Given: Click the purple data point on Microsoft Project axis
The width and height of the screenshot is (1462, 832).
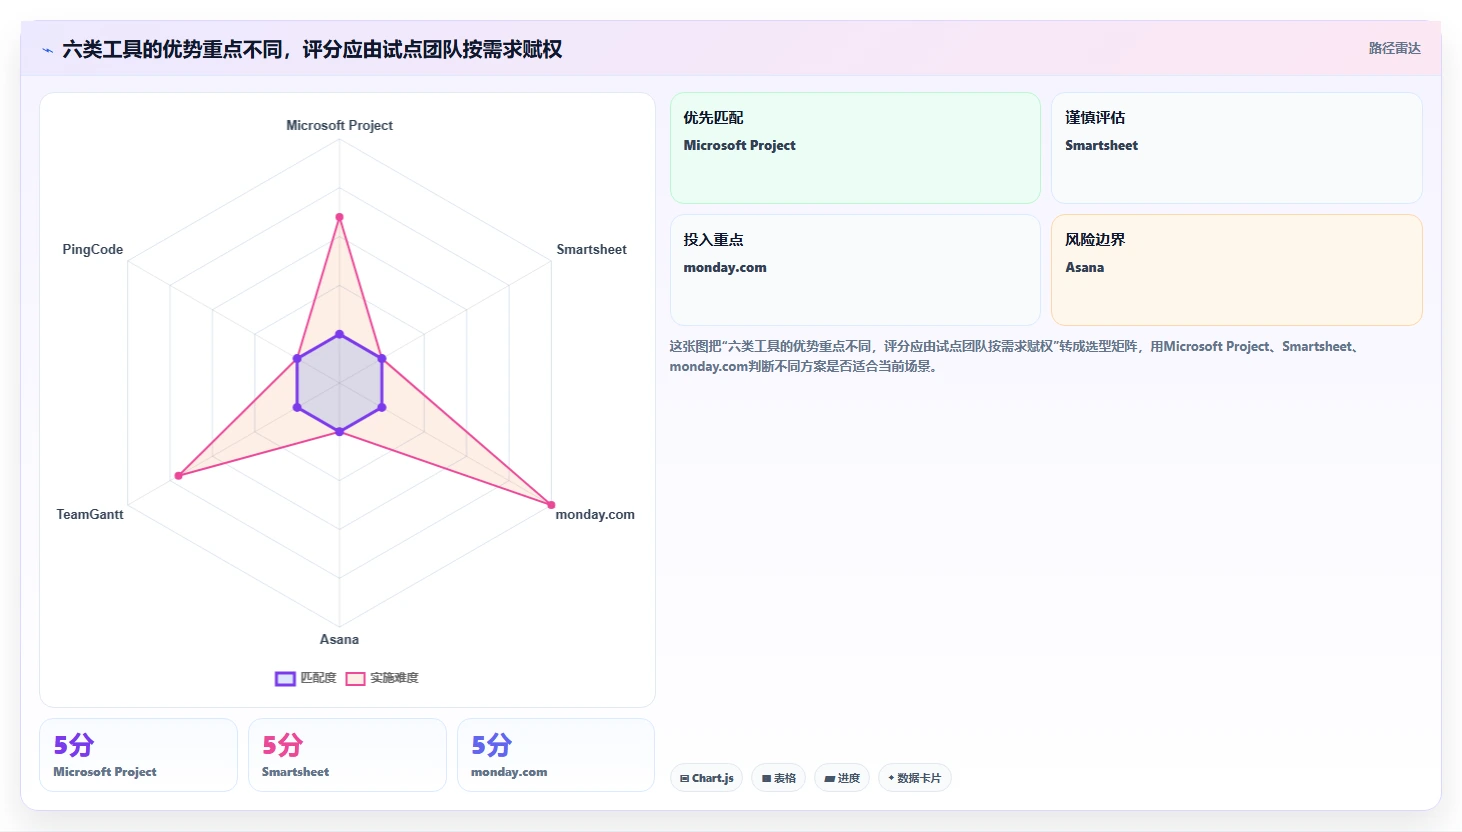Looking at the screenshot, I should [339, 334].
